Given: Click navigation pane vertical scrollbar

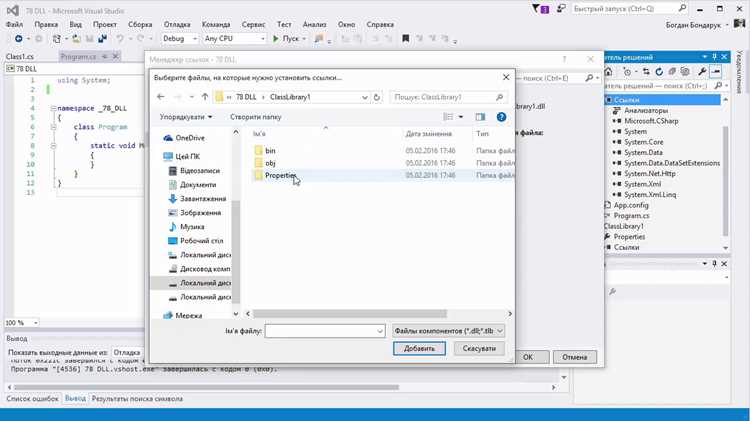Looking at the screenshot, I should pyautogui.click(x=236, y=251).
